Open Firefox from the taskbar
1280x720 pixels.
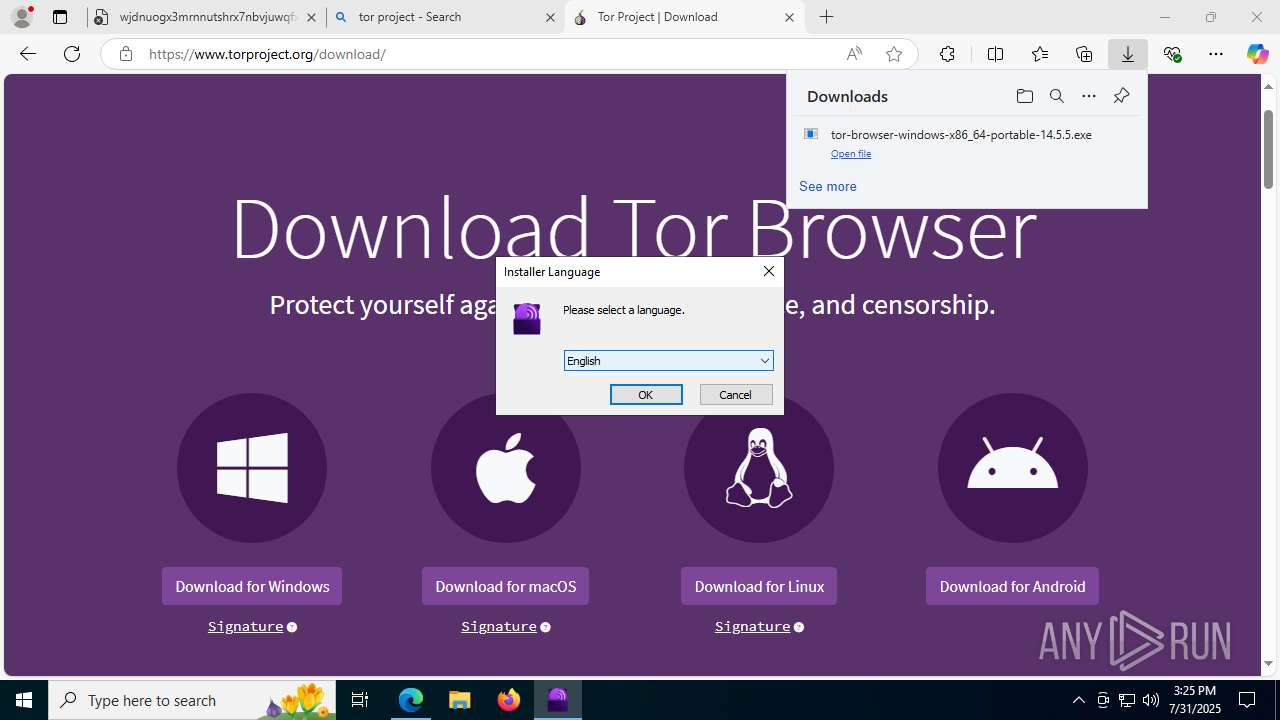click(509, 700)
